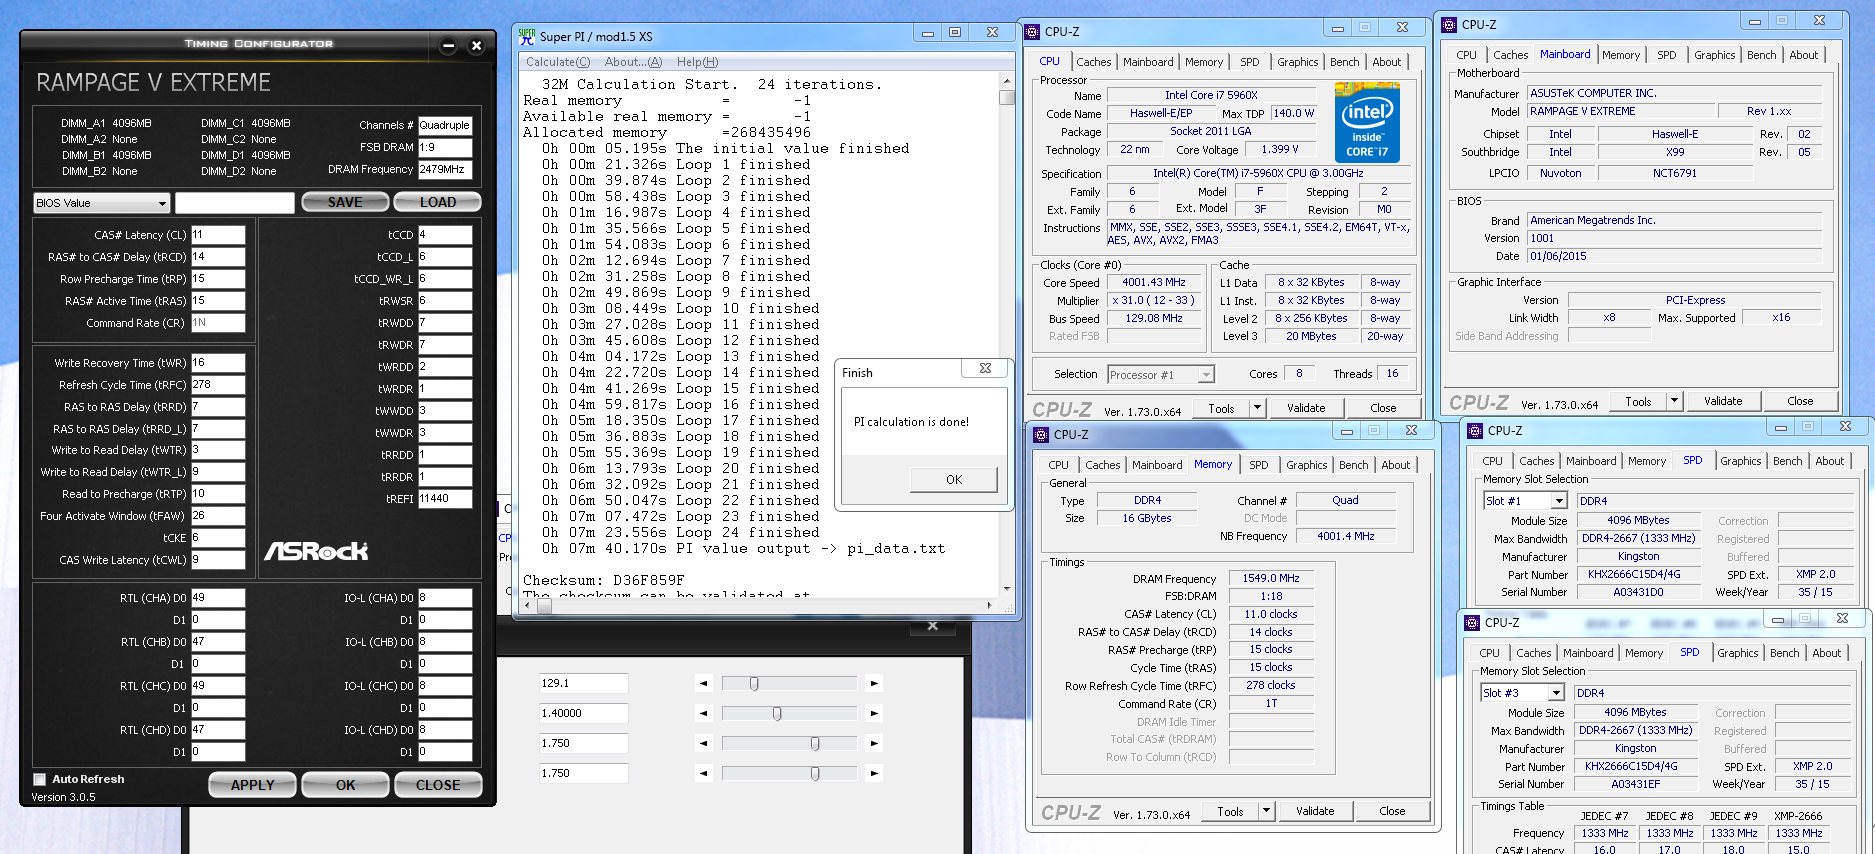Viewport: 1875px width, 854px height.
Task: Click the LOAD button in Timing Configurator
Action: (x=438, y=202)
